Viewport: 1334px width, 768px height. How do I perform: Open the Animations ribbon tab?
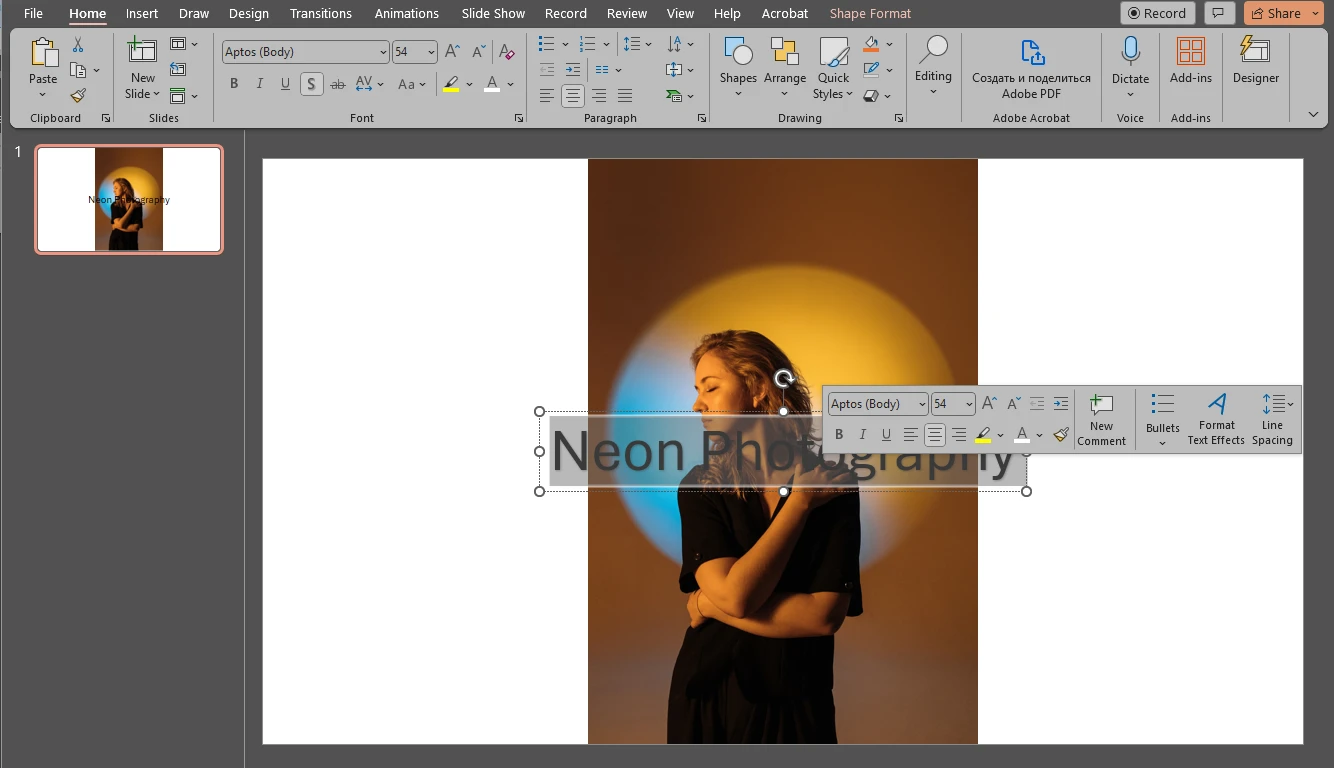coord(406,13)
